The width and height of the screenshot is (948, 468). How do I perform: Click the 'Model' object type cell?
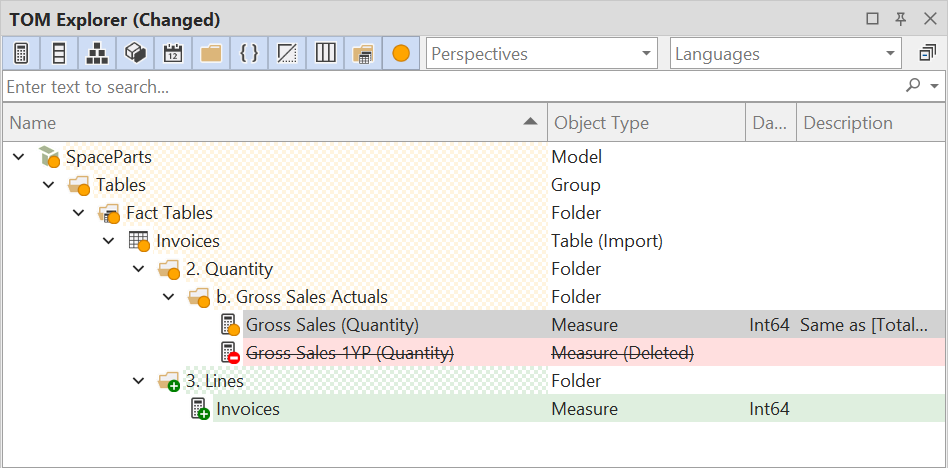pos(577,157)
